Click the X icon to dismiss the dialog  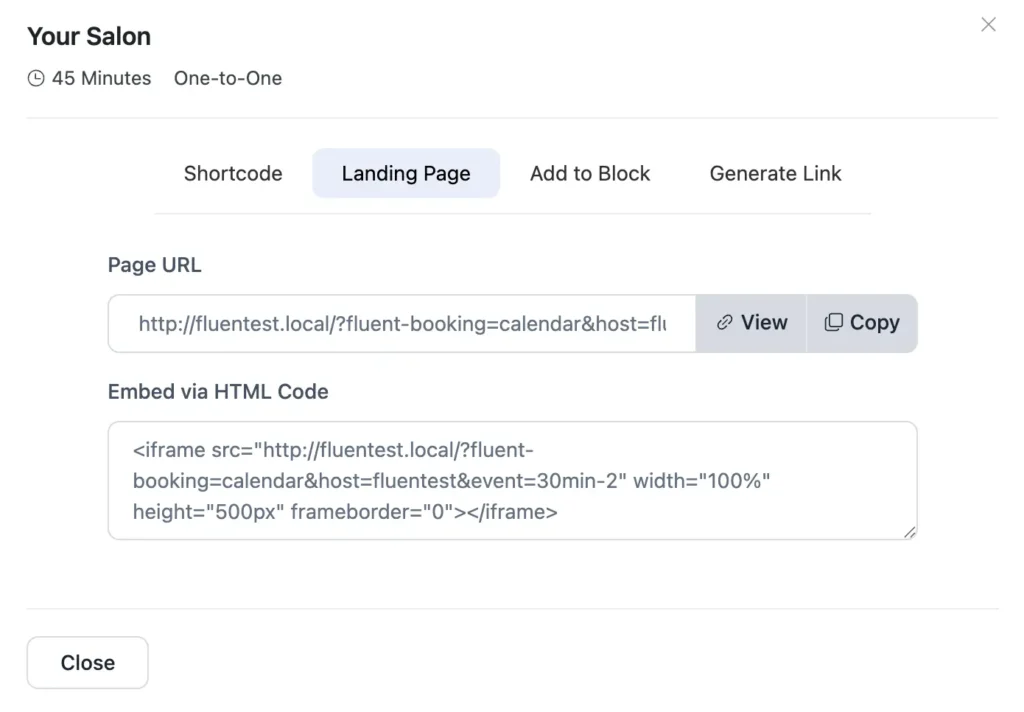pos(988,24)
